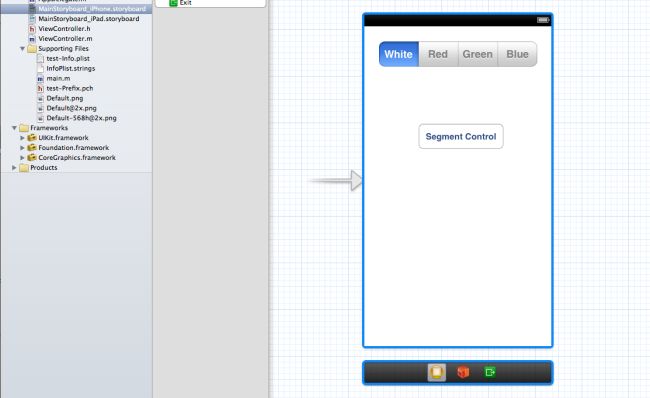Click the Exit item in outline
650x398 pixels.
click(181, 2)
